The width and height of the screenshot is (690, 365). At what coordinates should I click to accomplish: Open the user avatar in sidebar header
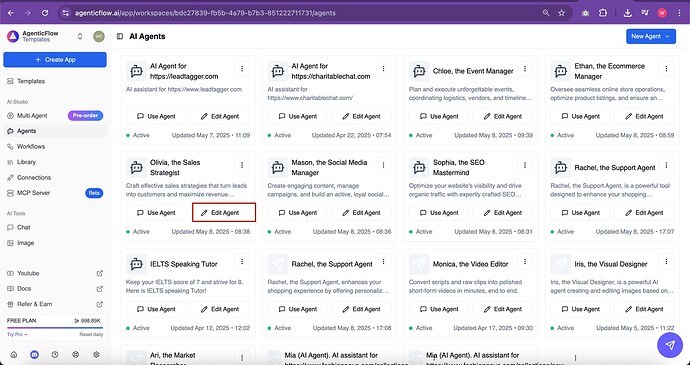coord(99,37)
